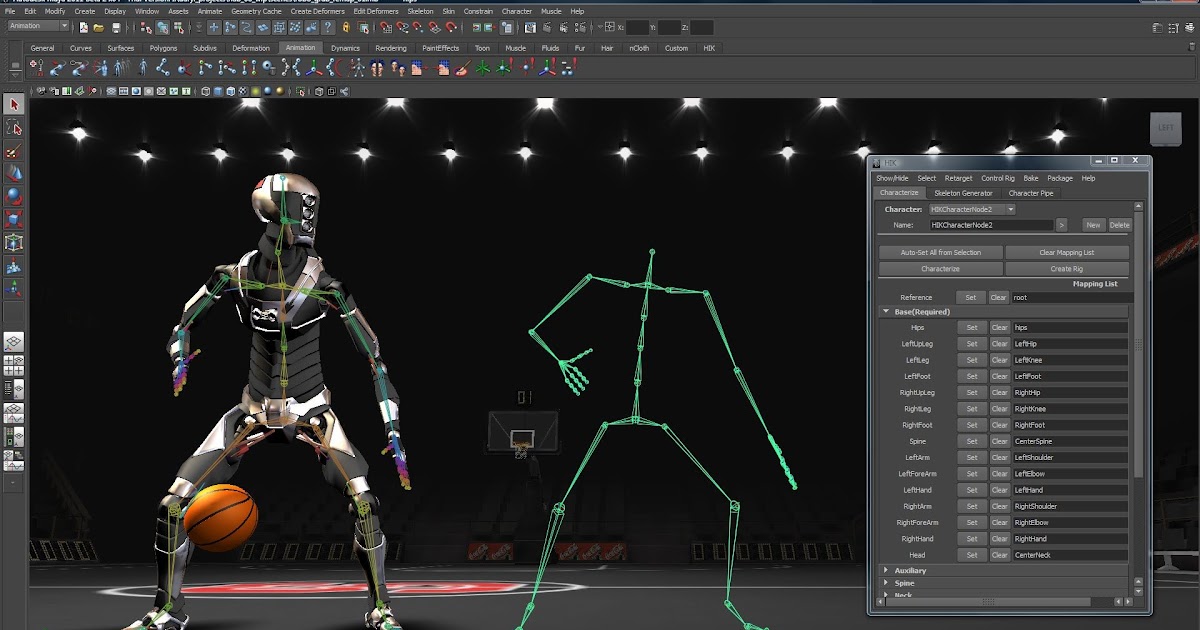Click the view cube LEFT face
This screenshot has height=630, width=1200.
[1165, 127]
